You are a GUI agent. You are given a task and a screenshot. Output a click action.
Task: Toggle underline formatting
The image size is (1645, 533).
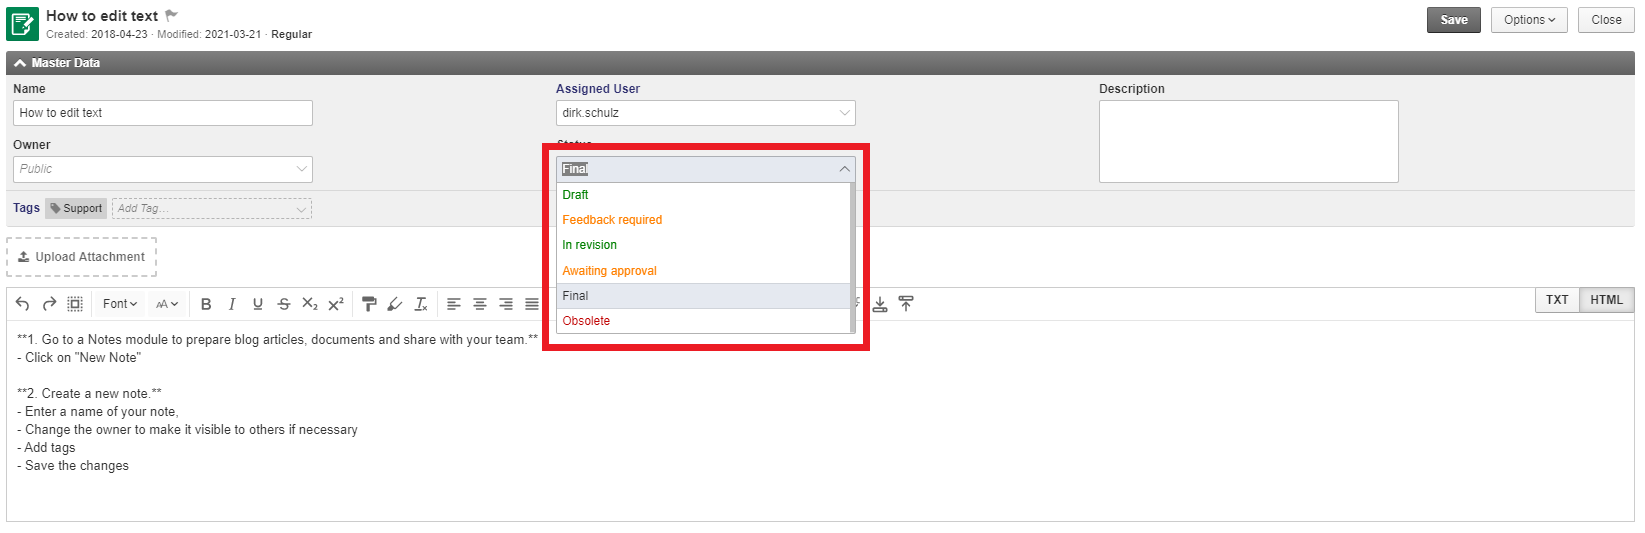[x=258, y=304]
